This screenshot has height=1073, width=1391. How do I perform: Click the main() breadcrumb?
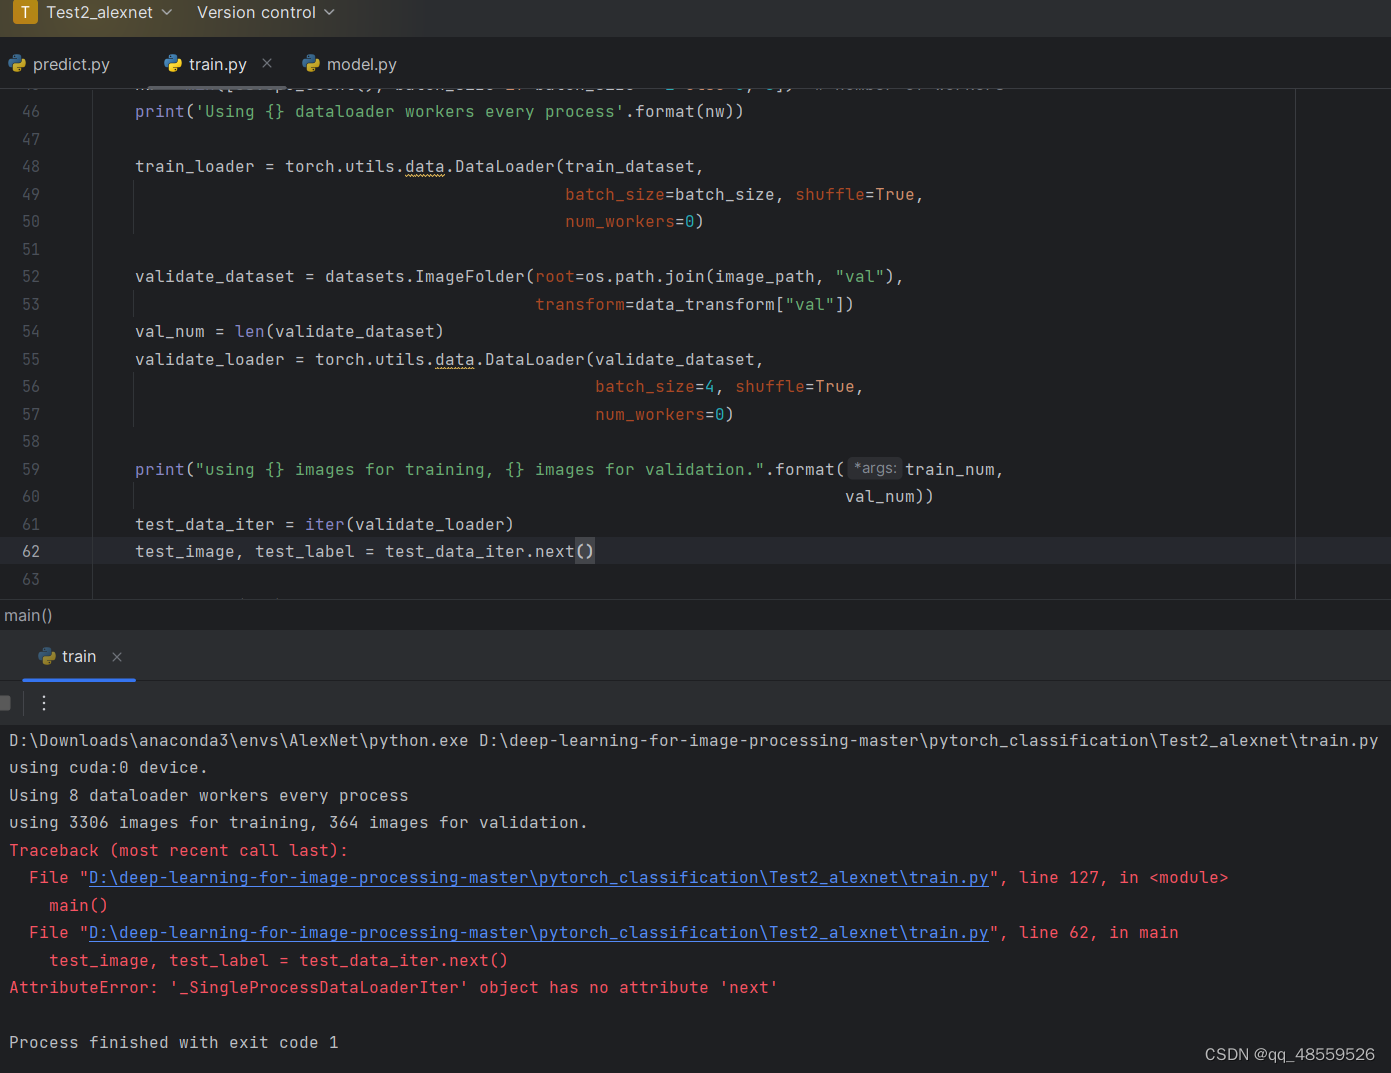(x=28, y=614)
